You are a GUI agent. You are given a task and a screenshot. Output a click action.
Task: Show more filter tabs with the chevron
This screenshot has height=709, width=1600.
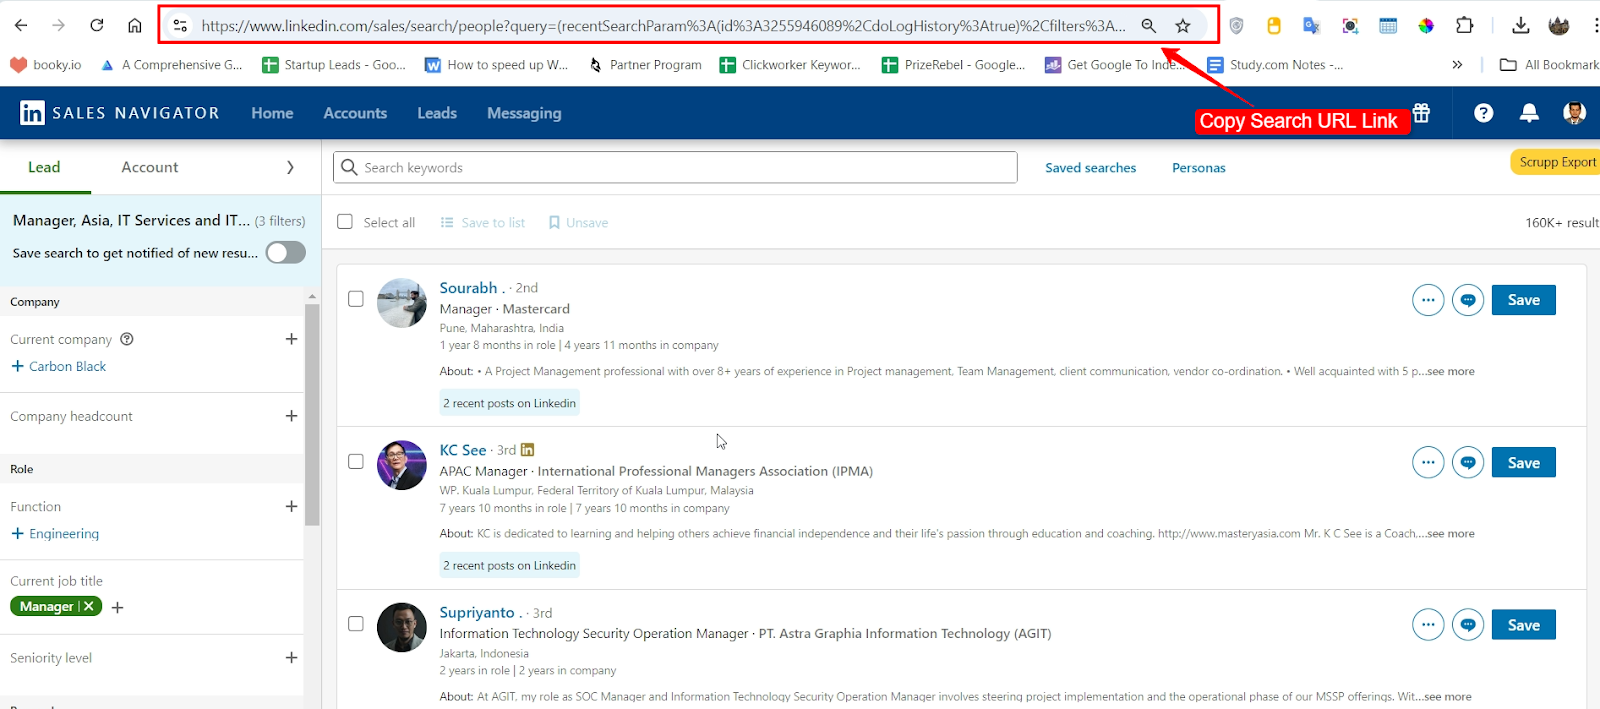(x=290, y=167)
